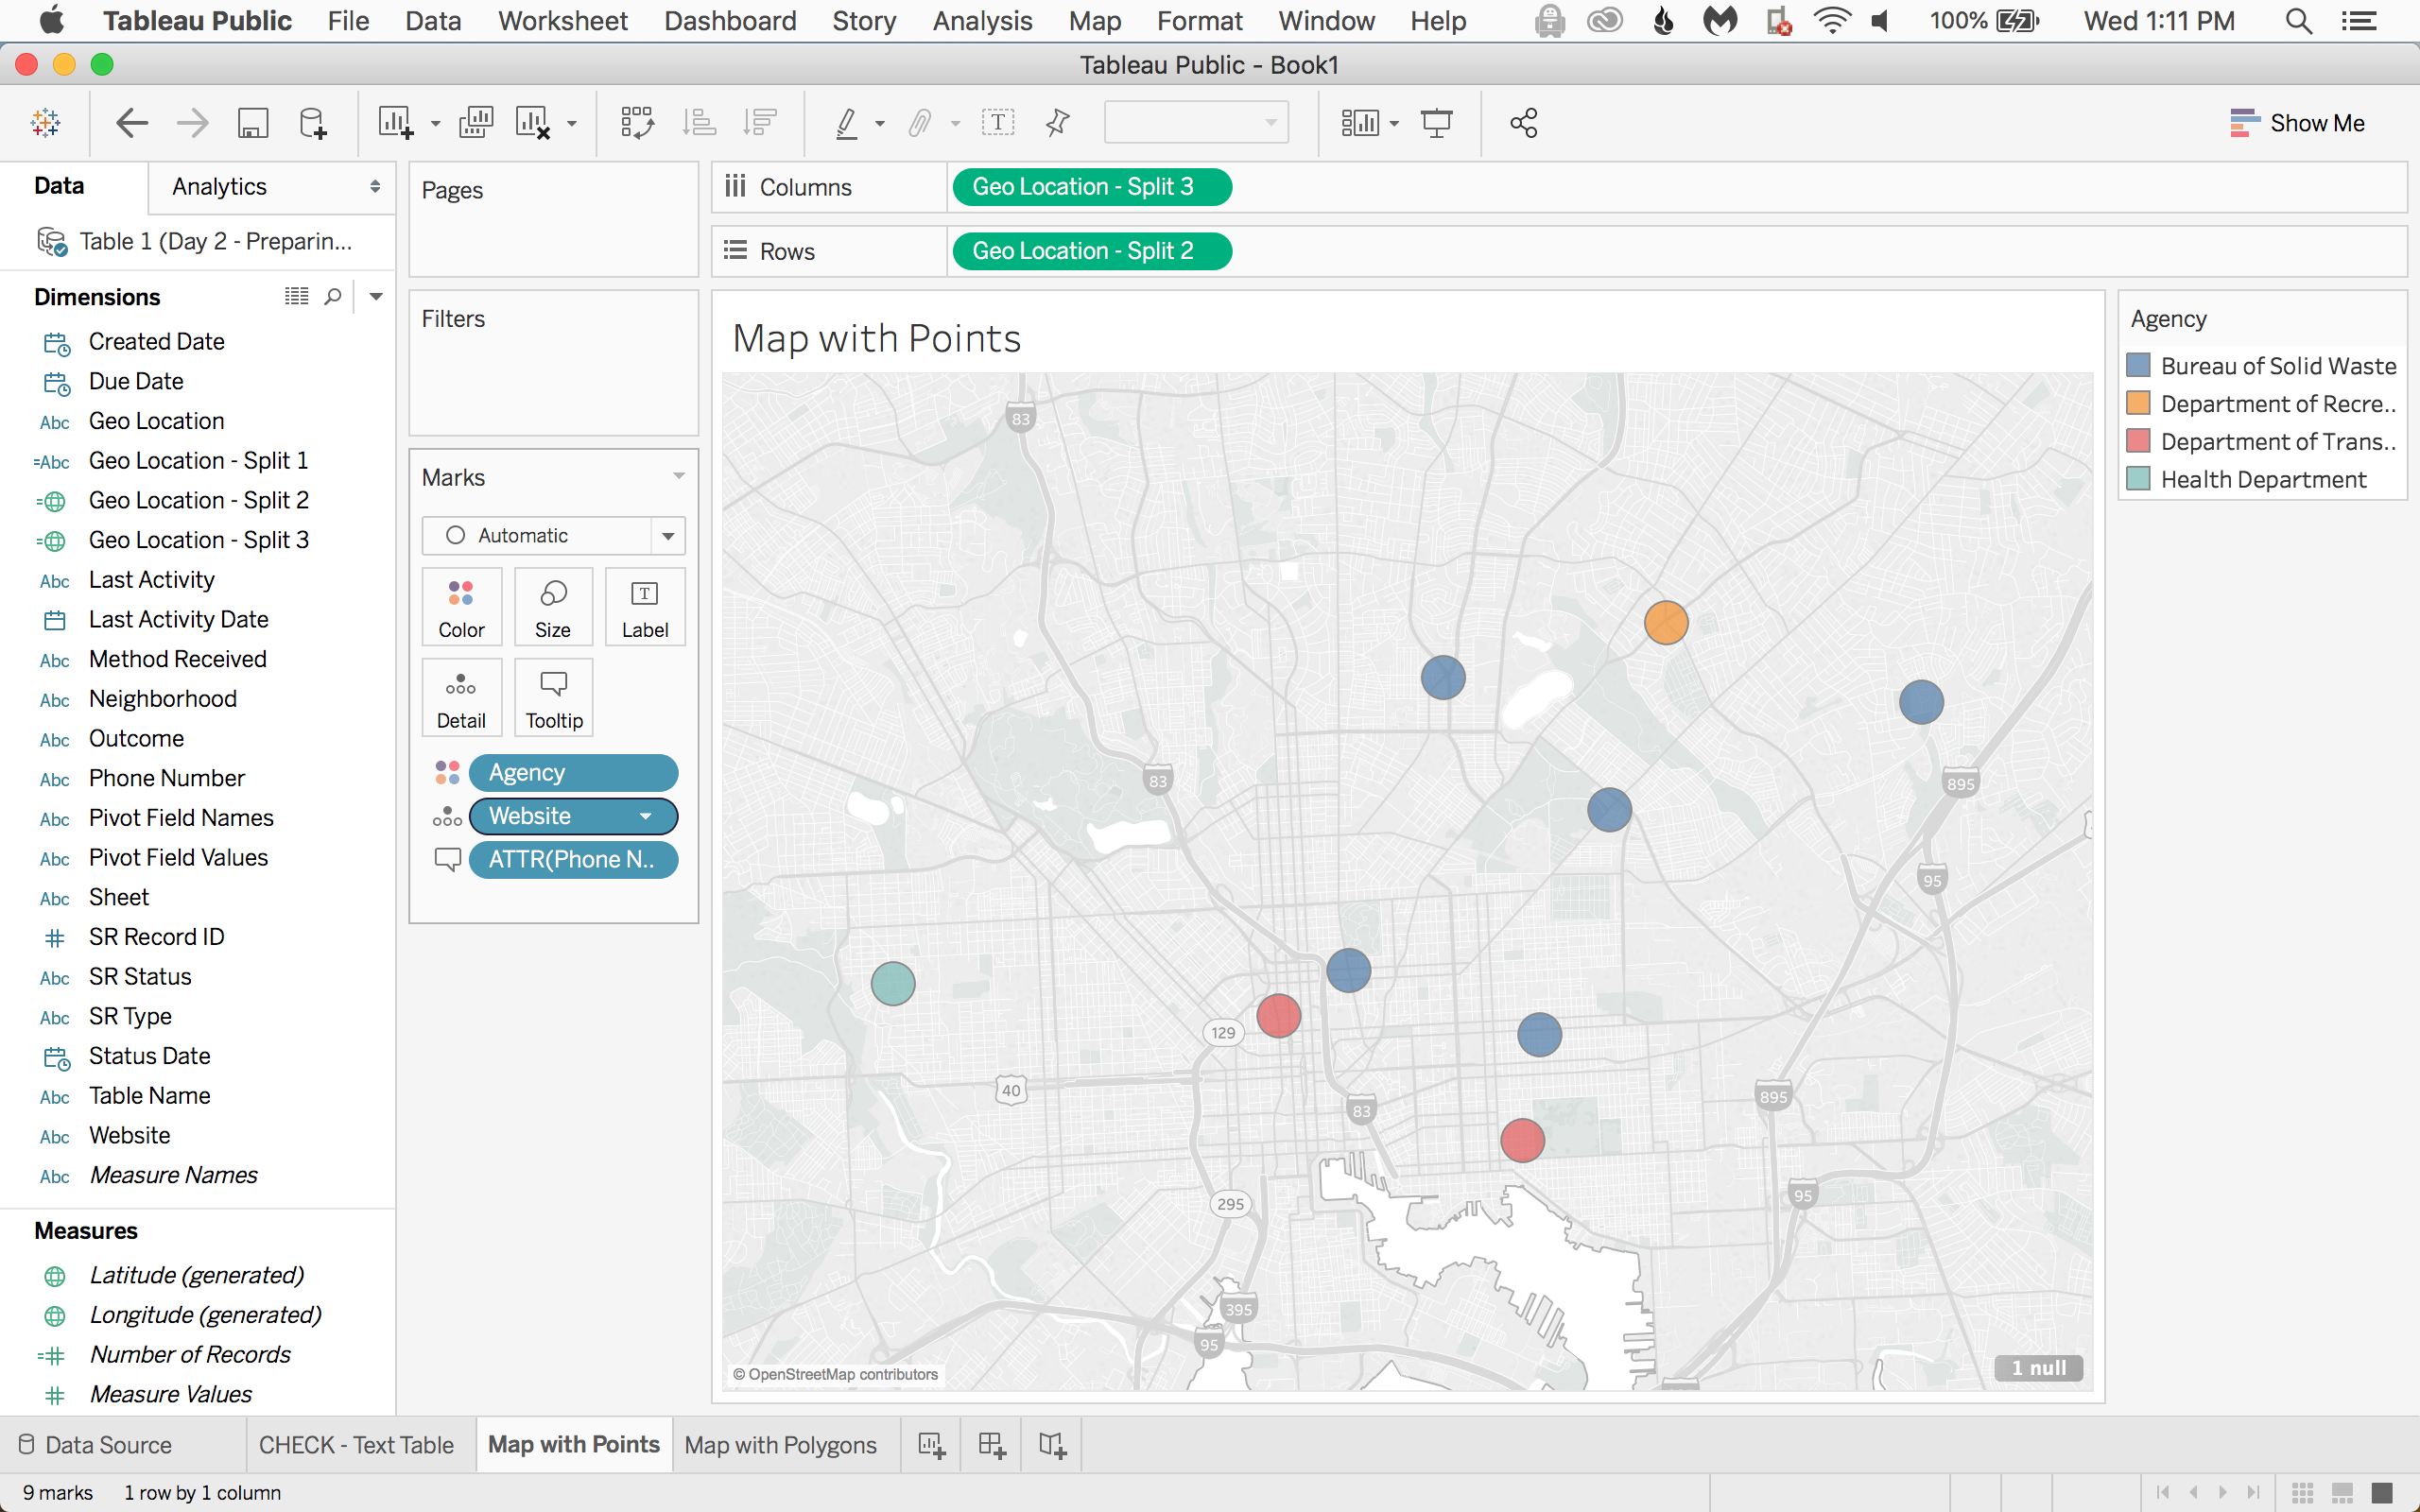Viewport: 2420px width, 1512px height.
Task: Open the Fit view dropdown field
Action: (1196, 123)
